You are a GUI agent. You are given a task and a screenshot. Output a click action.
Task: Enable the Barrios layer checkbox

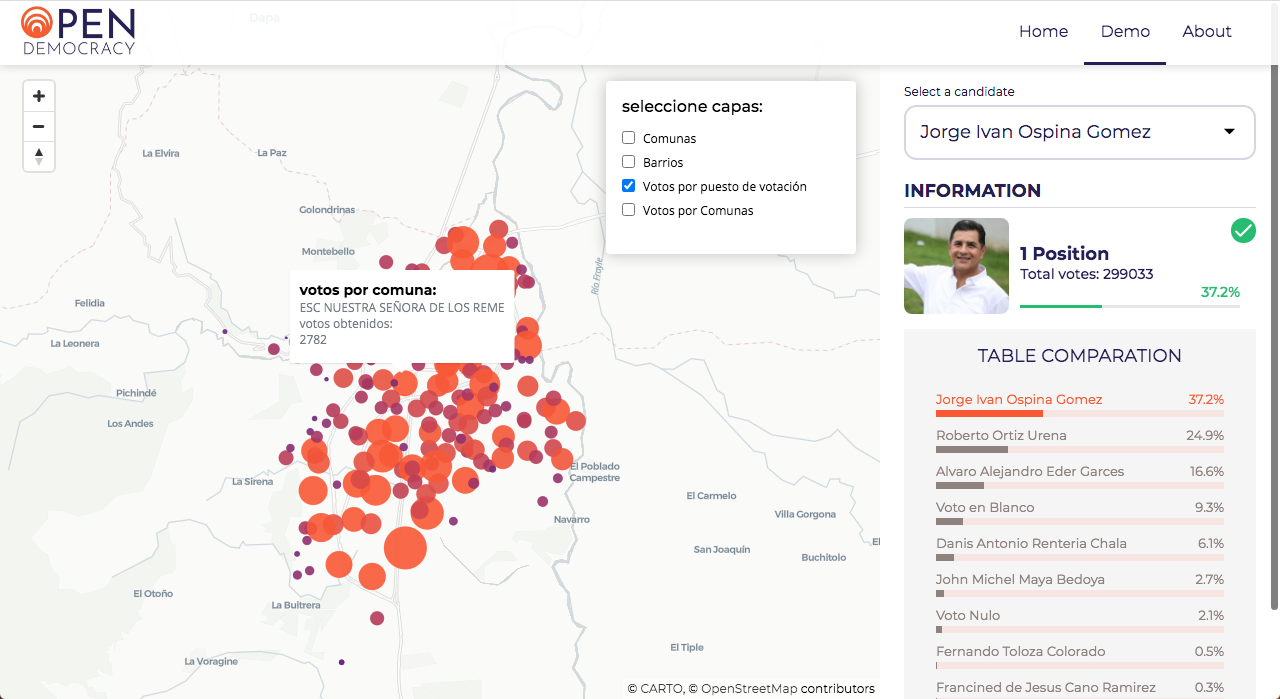(629, 162)
